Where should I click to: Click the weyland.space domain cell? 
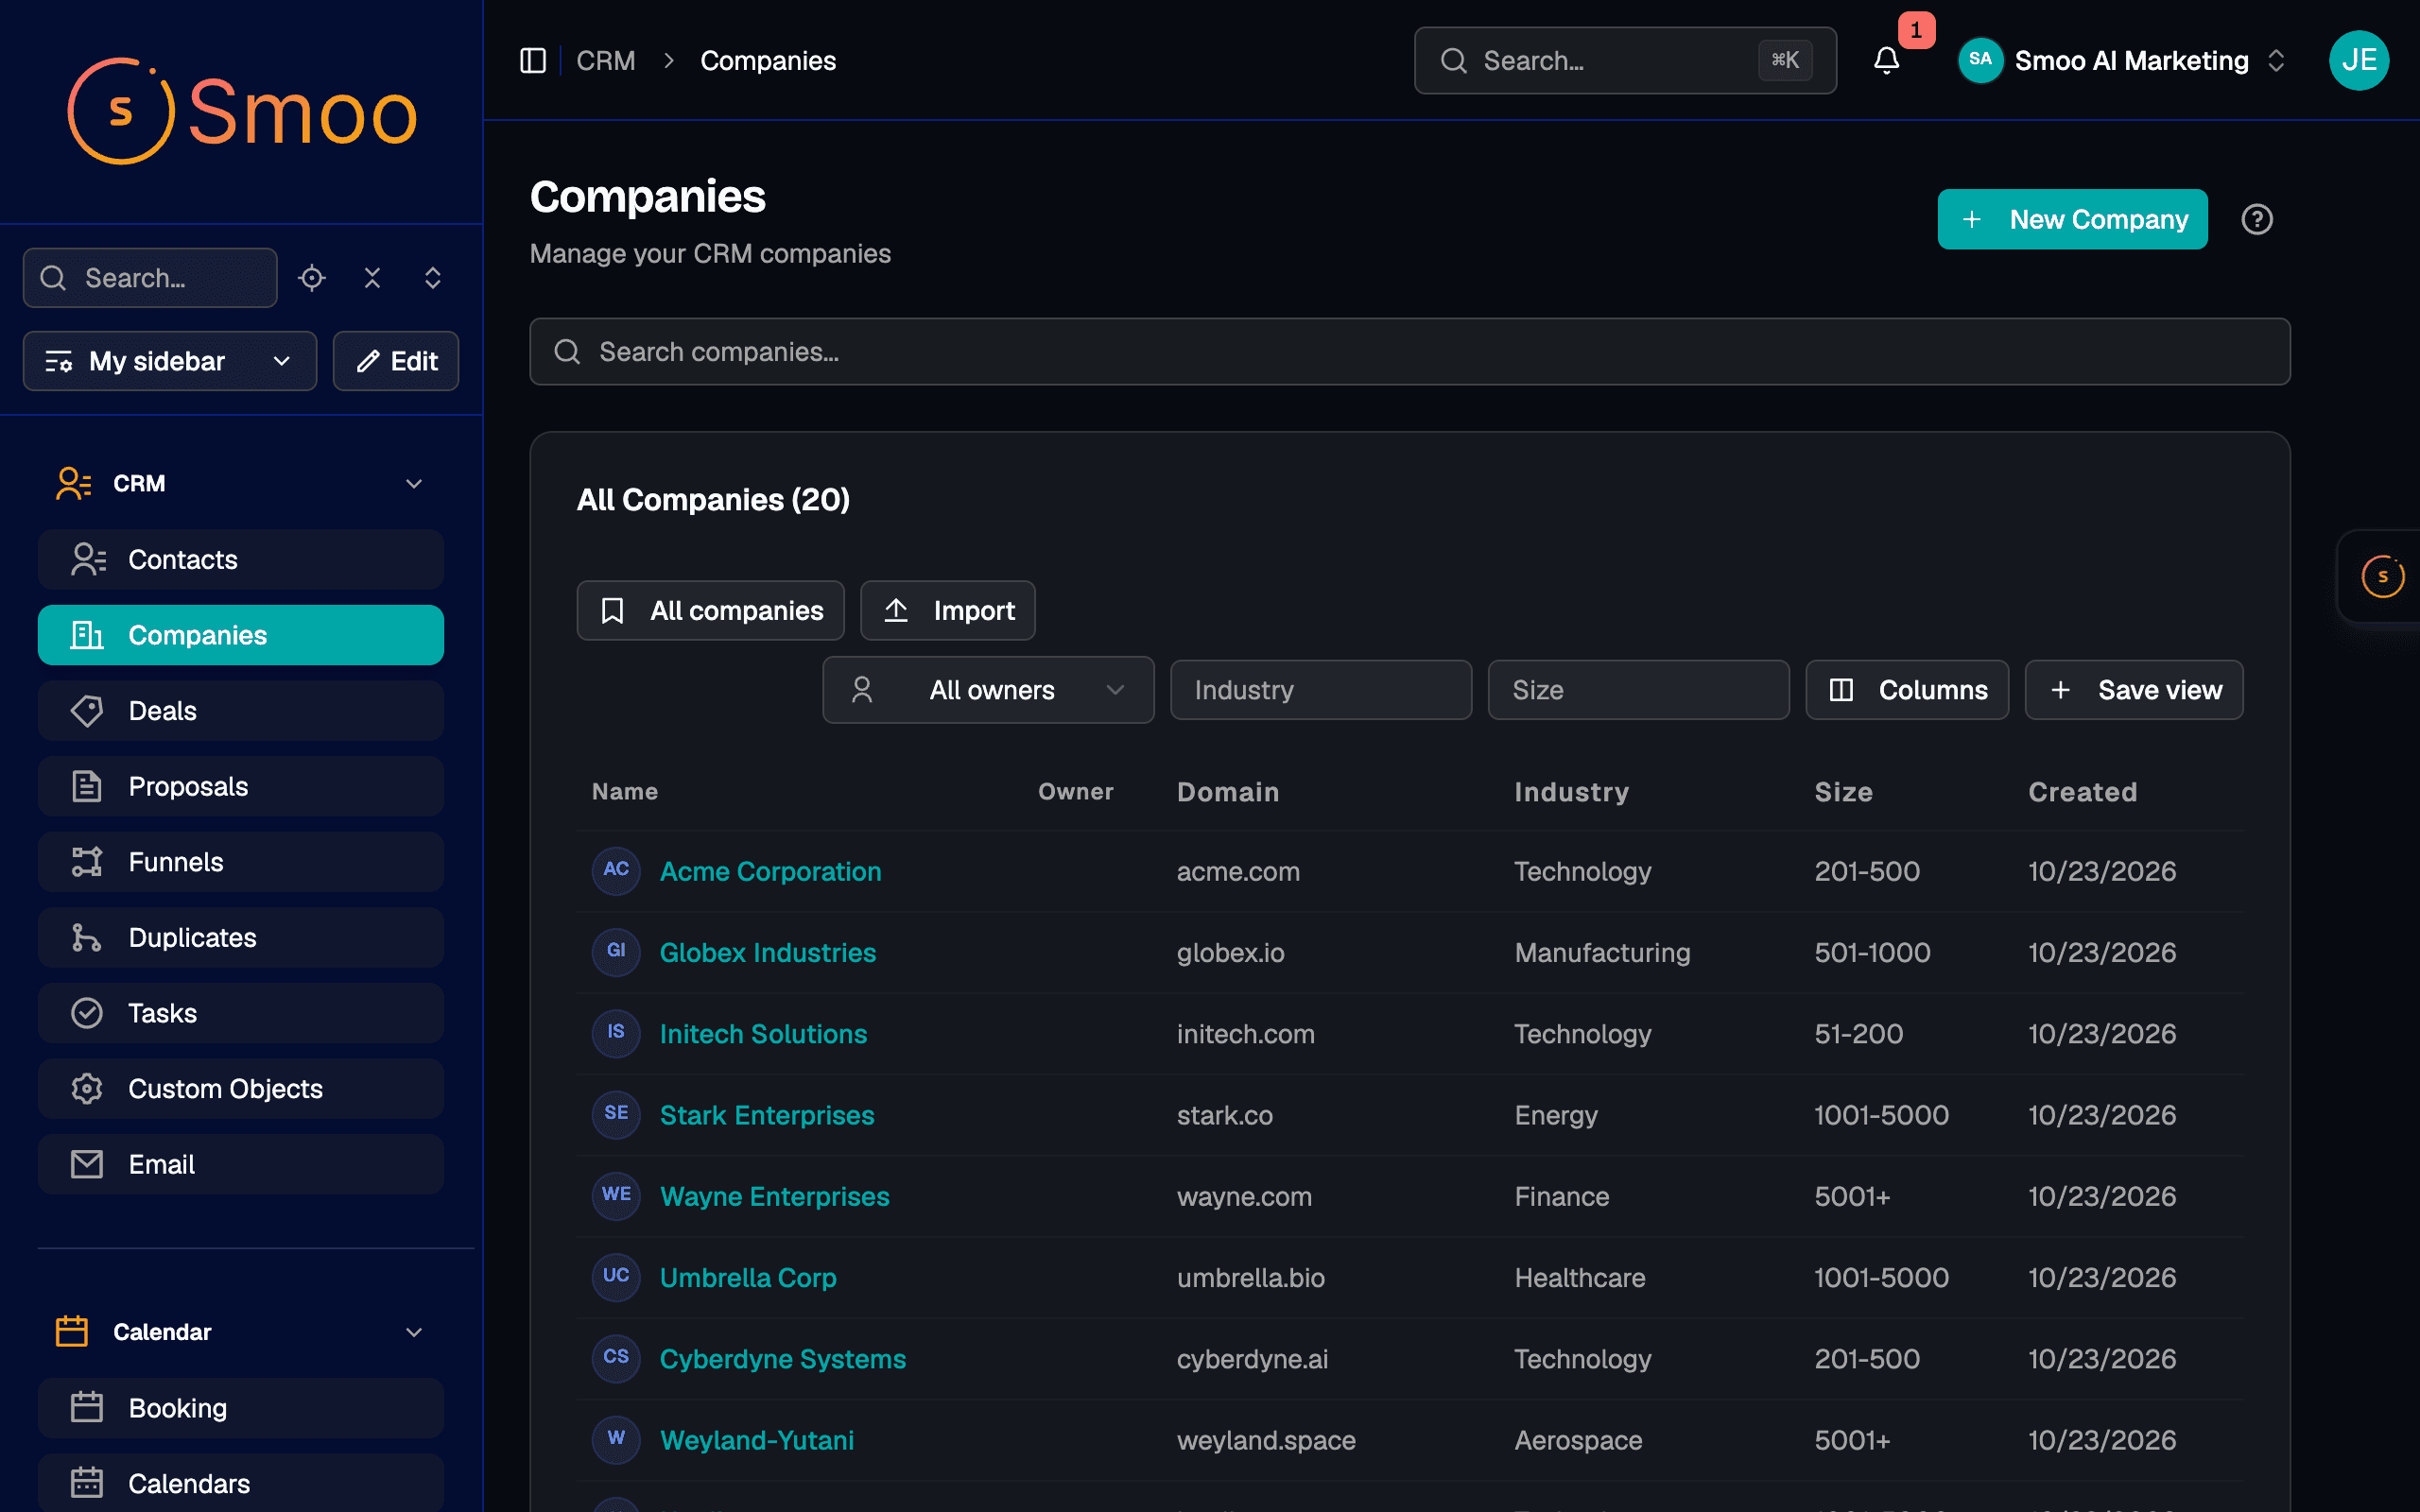[1266, 1440]
